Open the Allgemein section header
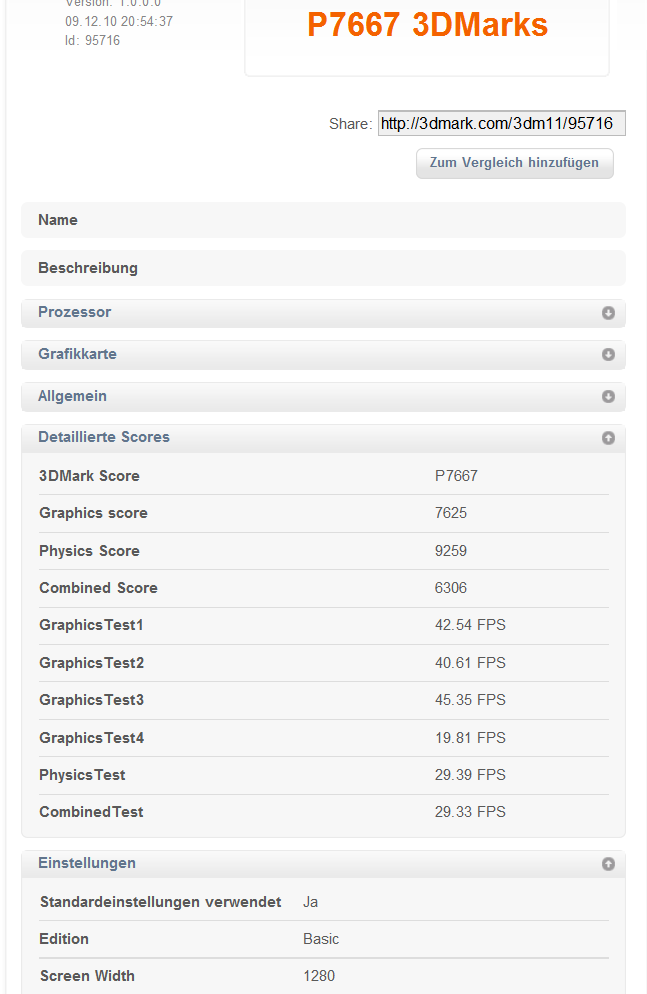 point(323,396)
